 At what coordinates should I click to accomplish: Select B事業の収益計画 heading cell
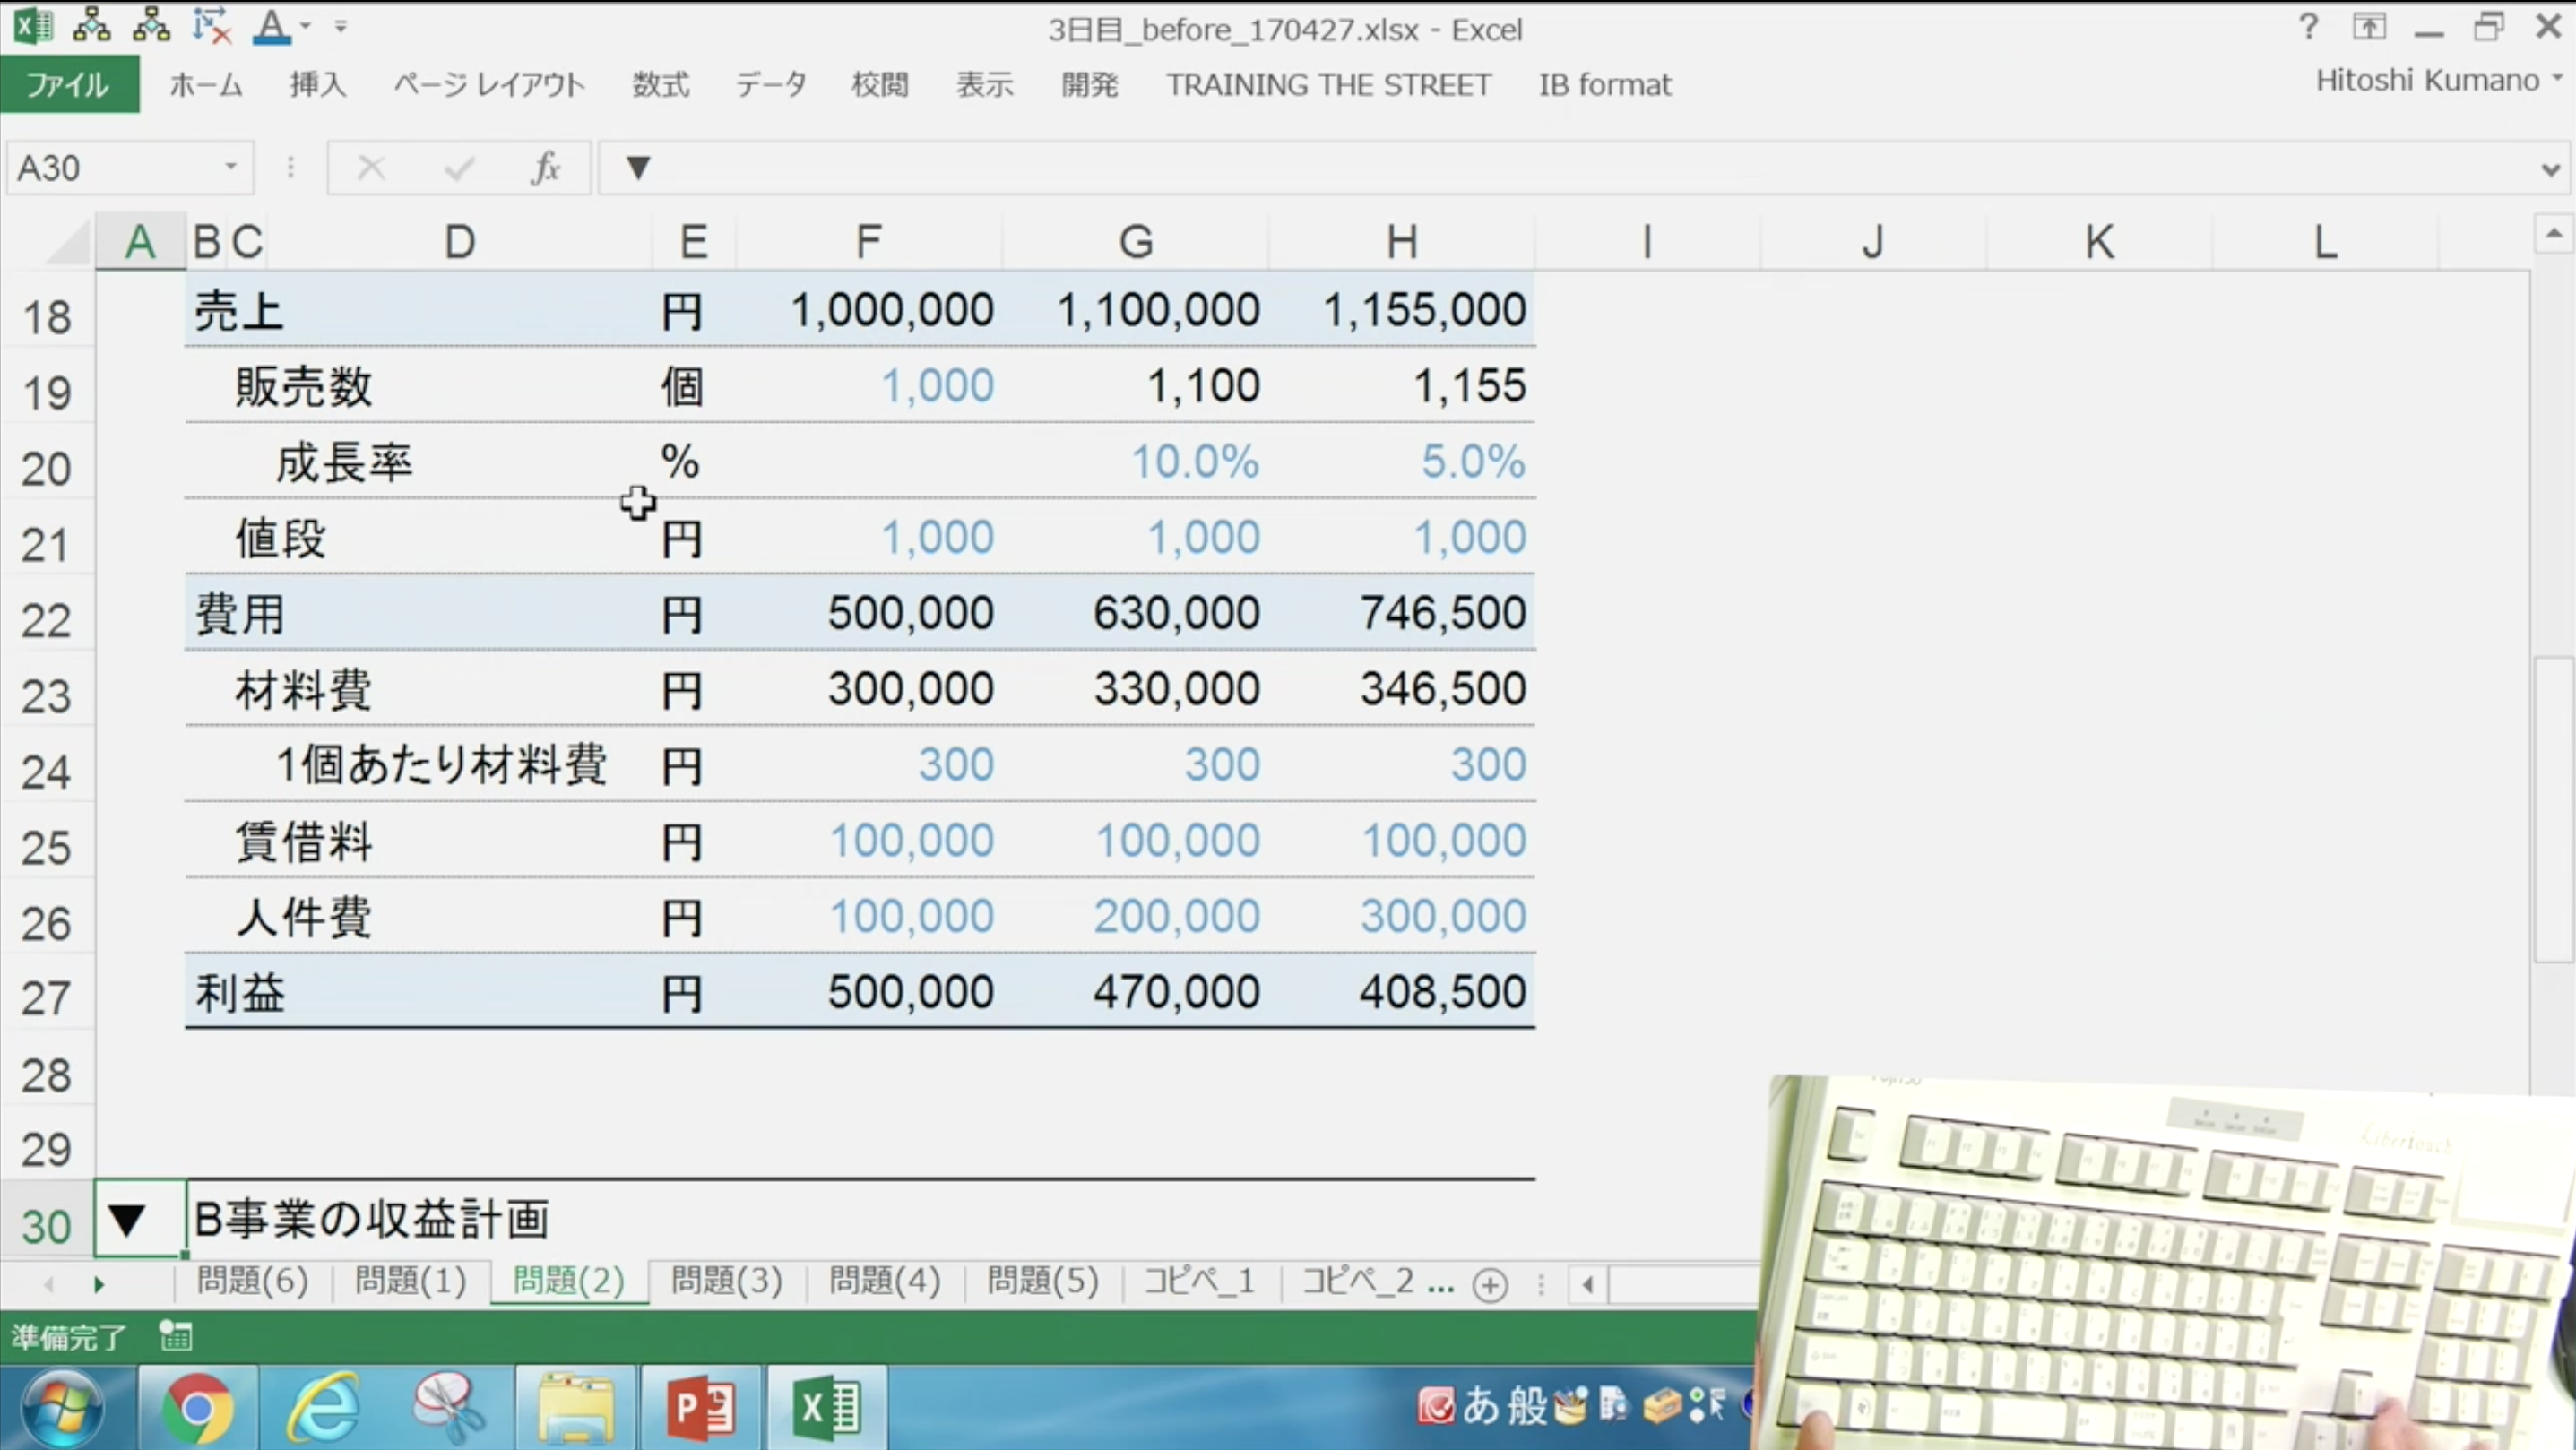tap(371, 1219)
